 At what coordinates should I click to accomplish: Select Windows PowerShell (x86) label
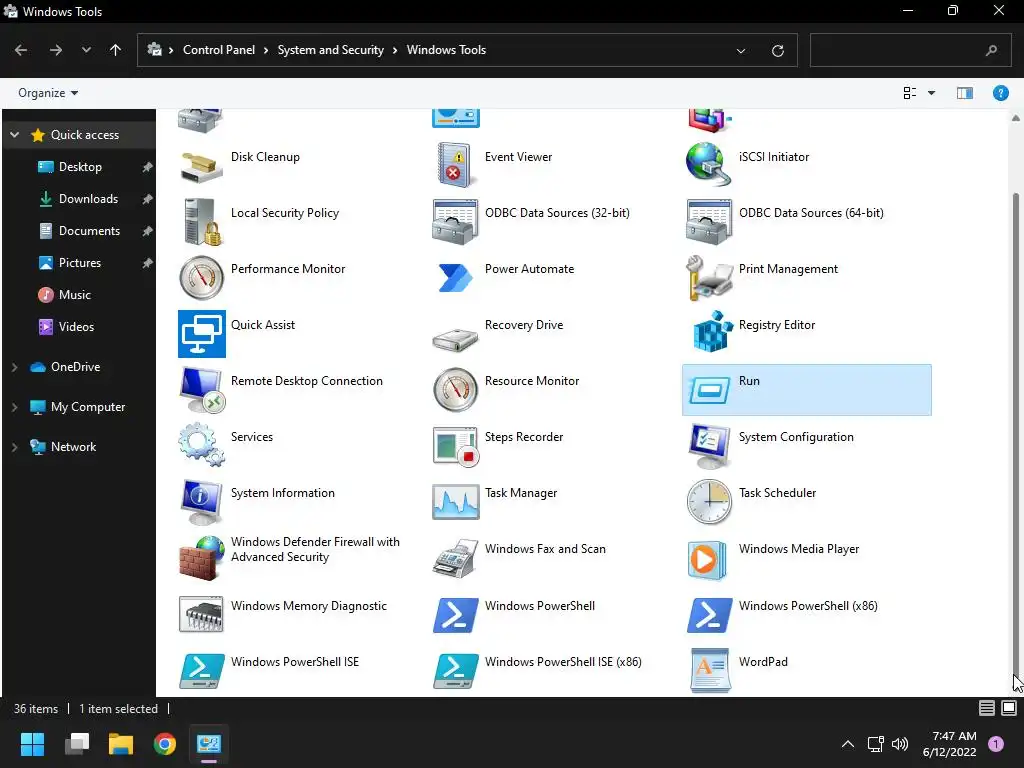point(808,606)
